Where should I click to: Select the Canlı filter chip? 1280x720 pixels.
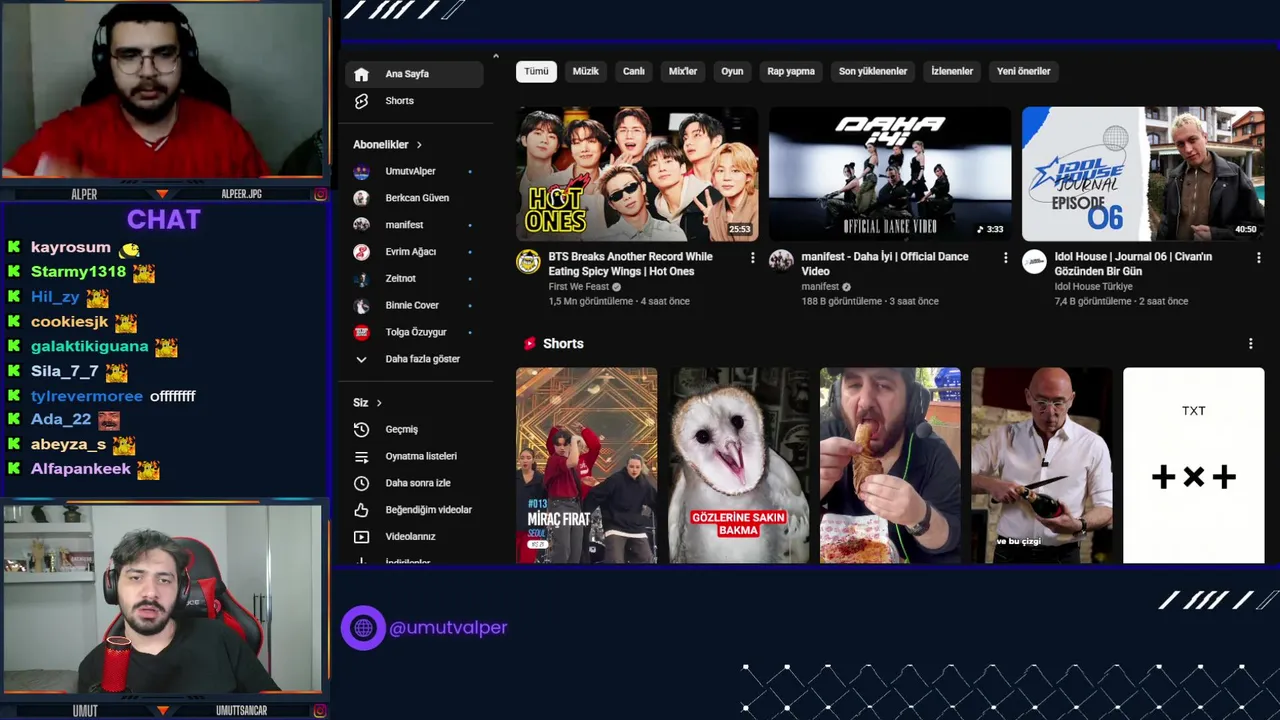point(634,71)
